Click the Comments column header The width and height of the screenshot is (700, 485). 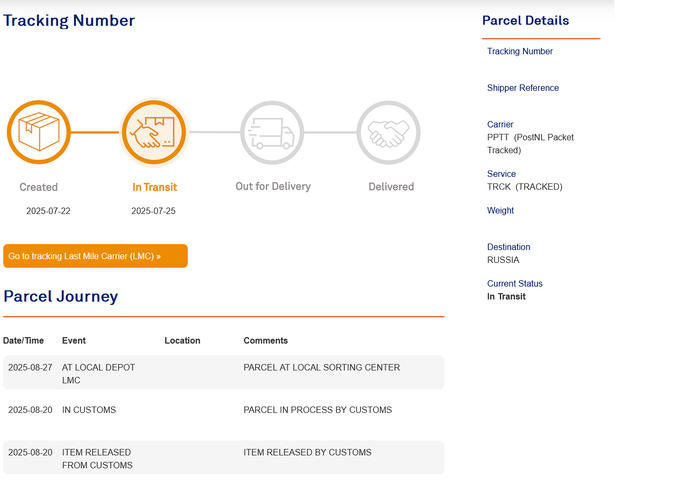point(266,341)
